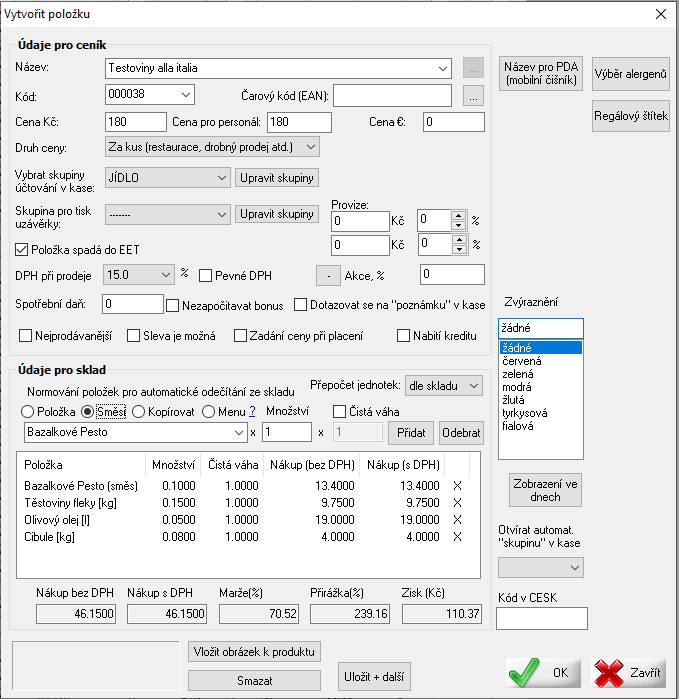
Task: Click the red X Zavřít button
Action: coord(629,673)
